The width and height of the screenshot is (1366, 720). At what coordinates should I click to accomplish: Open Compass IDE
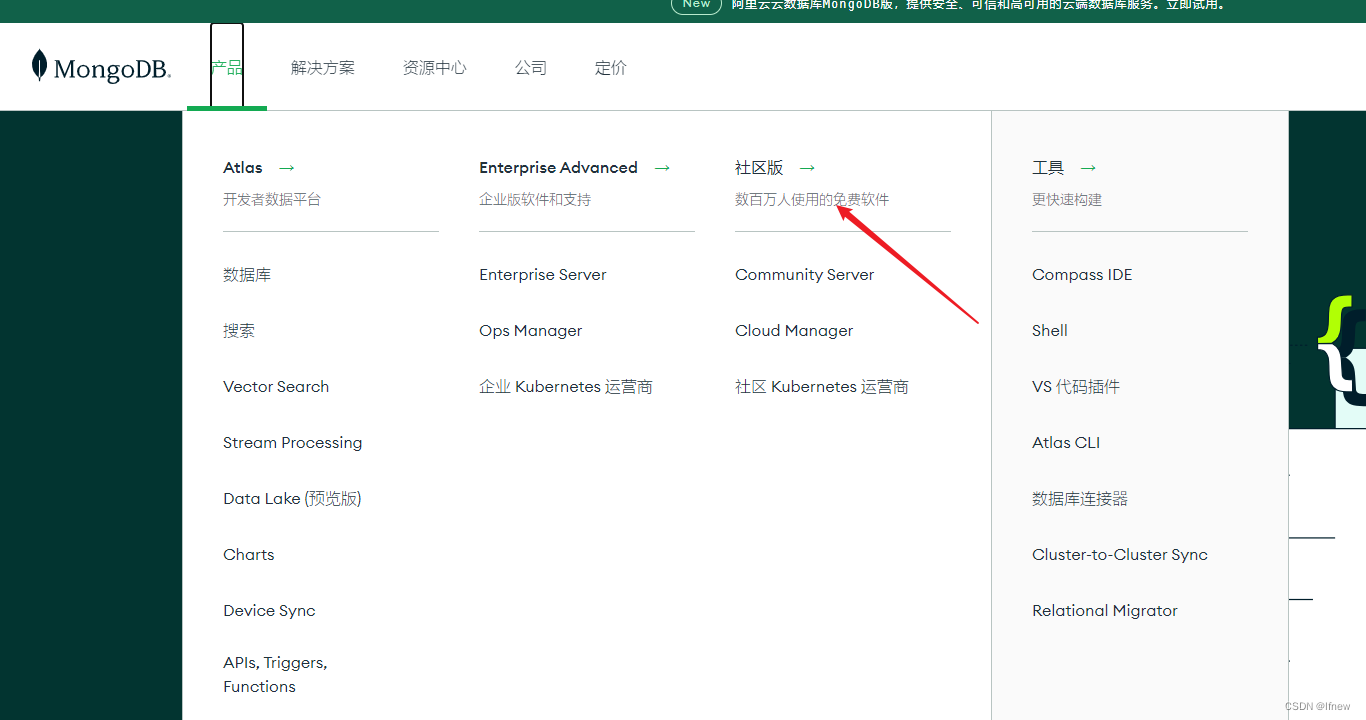point(1082,275)
